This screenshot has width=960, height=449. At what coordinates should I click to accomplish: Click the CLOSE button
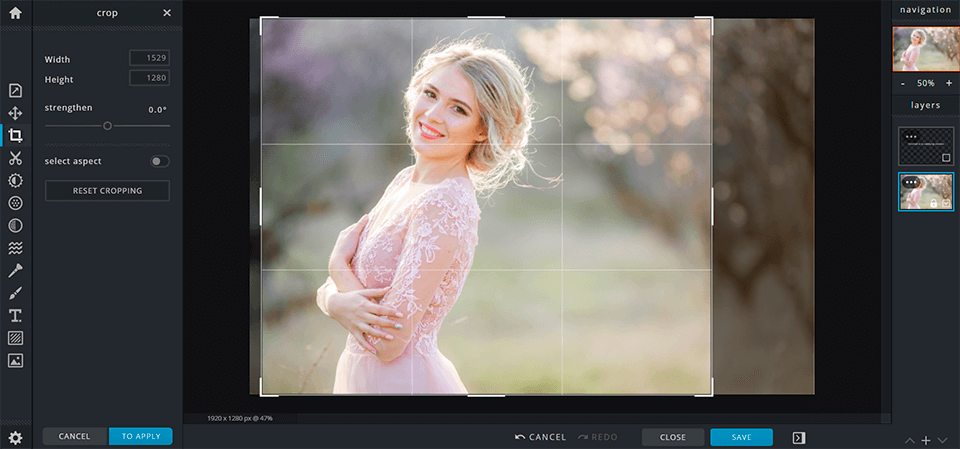pos(673,437)
